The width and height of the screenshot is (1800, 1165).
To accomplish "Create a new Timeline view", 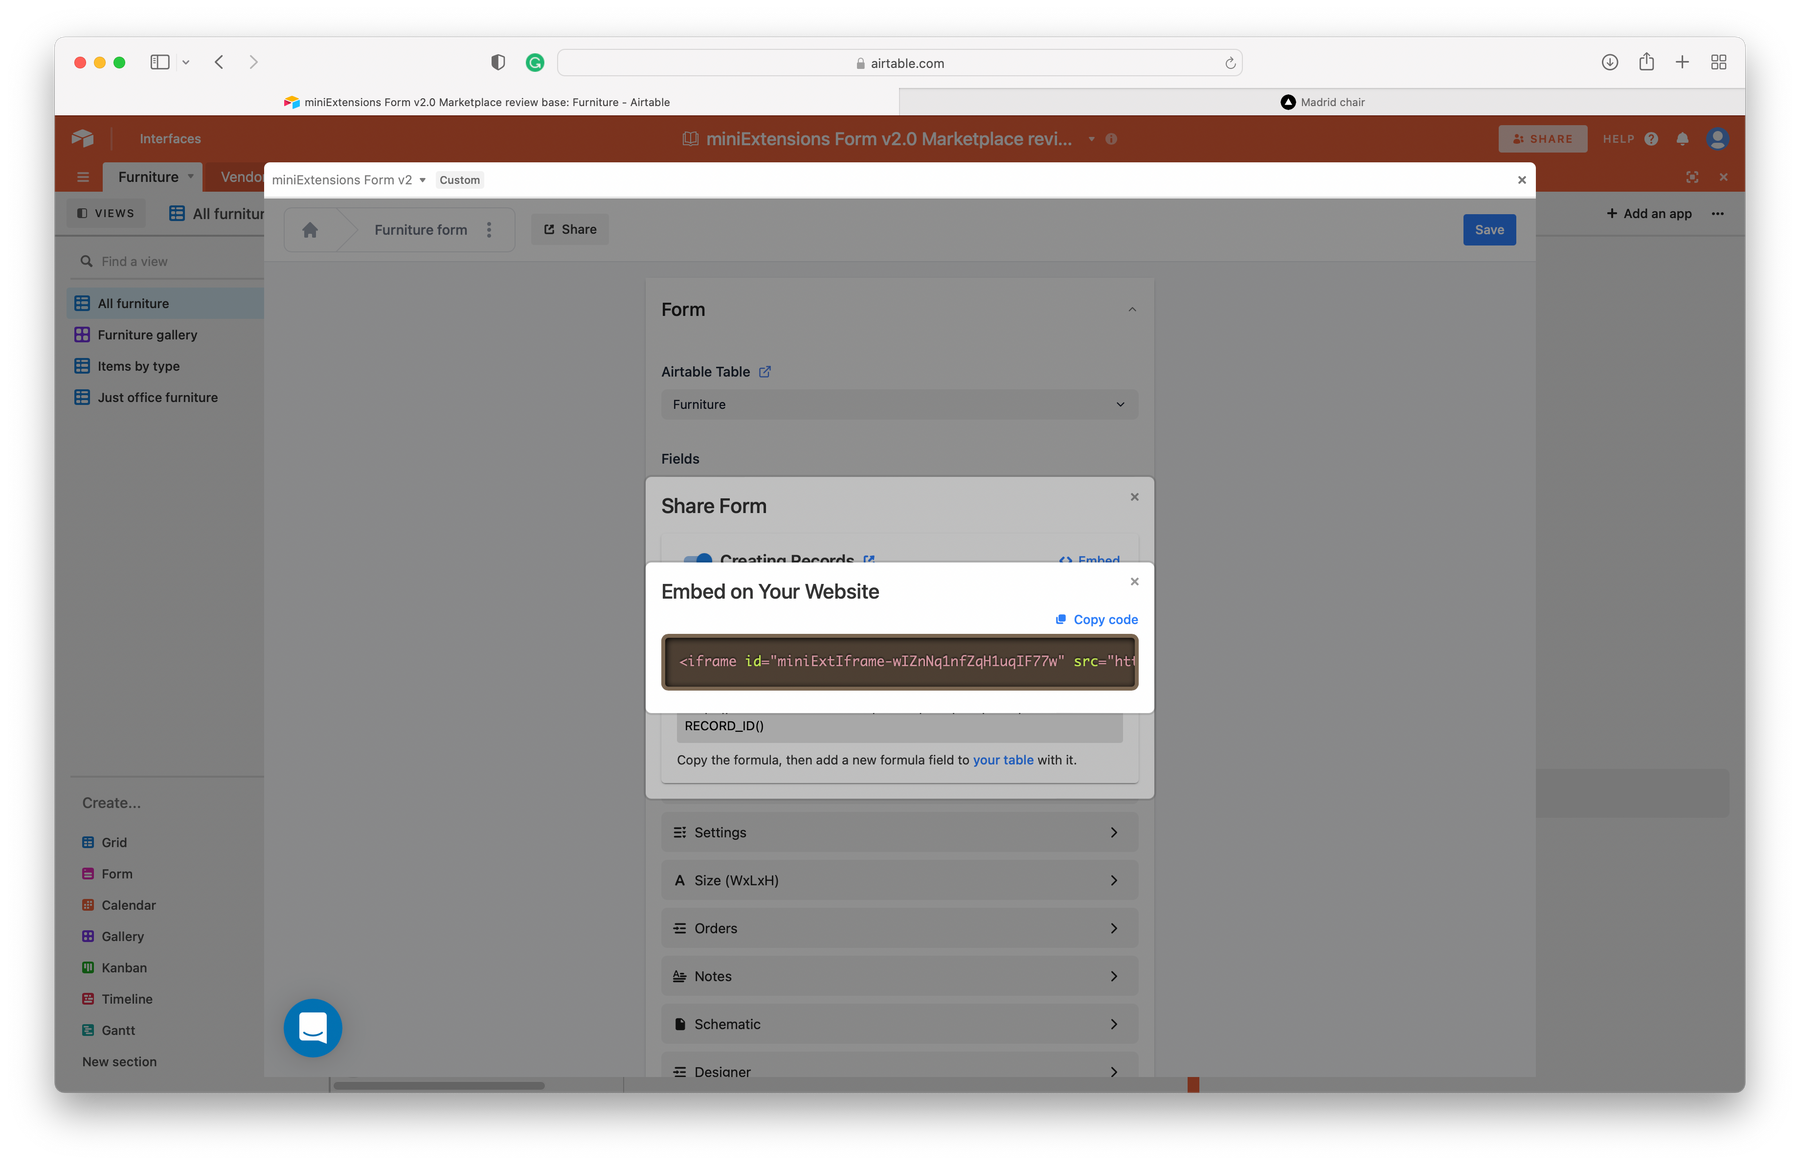I will click(117, 999).
